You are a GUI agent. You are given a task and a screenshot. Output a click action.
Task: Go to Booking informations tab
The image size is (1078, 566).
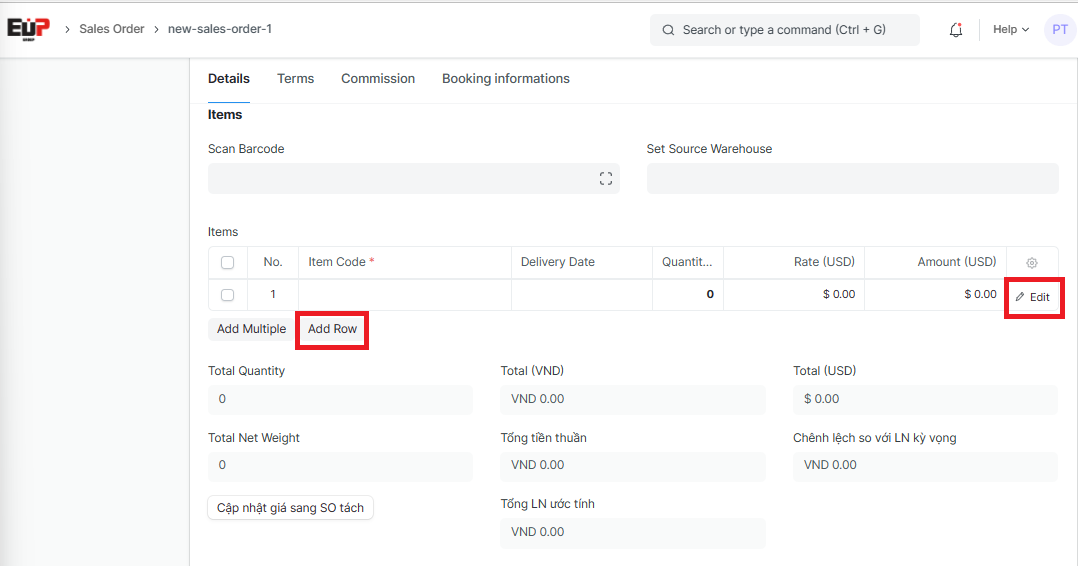[506, 79]
